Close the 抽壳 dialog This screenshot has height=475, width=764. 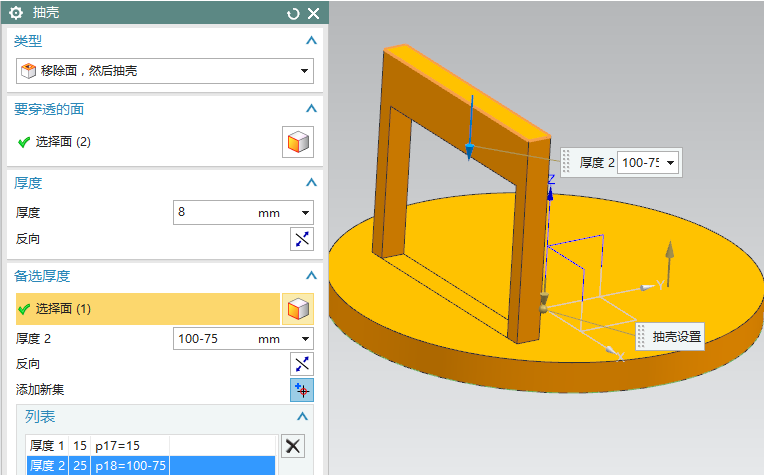(314, 14)
